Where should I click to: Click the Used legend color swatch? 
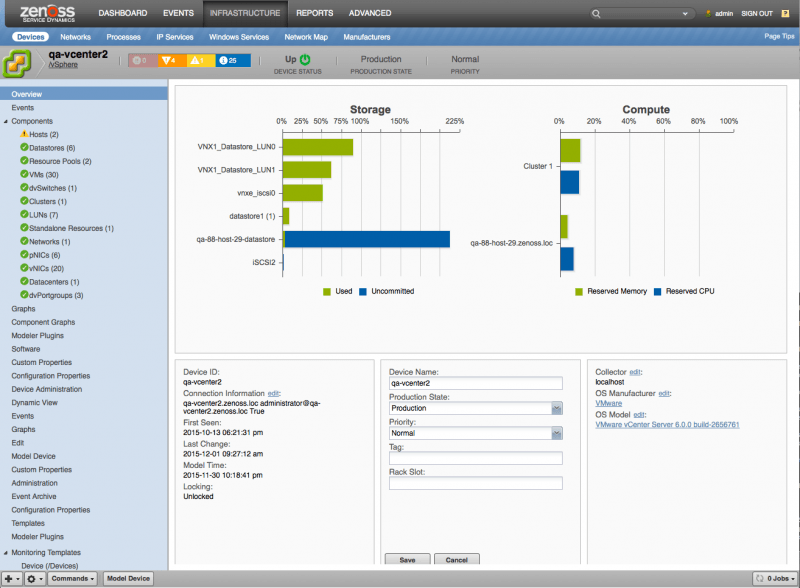327,291
